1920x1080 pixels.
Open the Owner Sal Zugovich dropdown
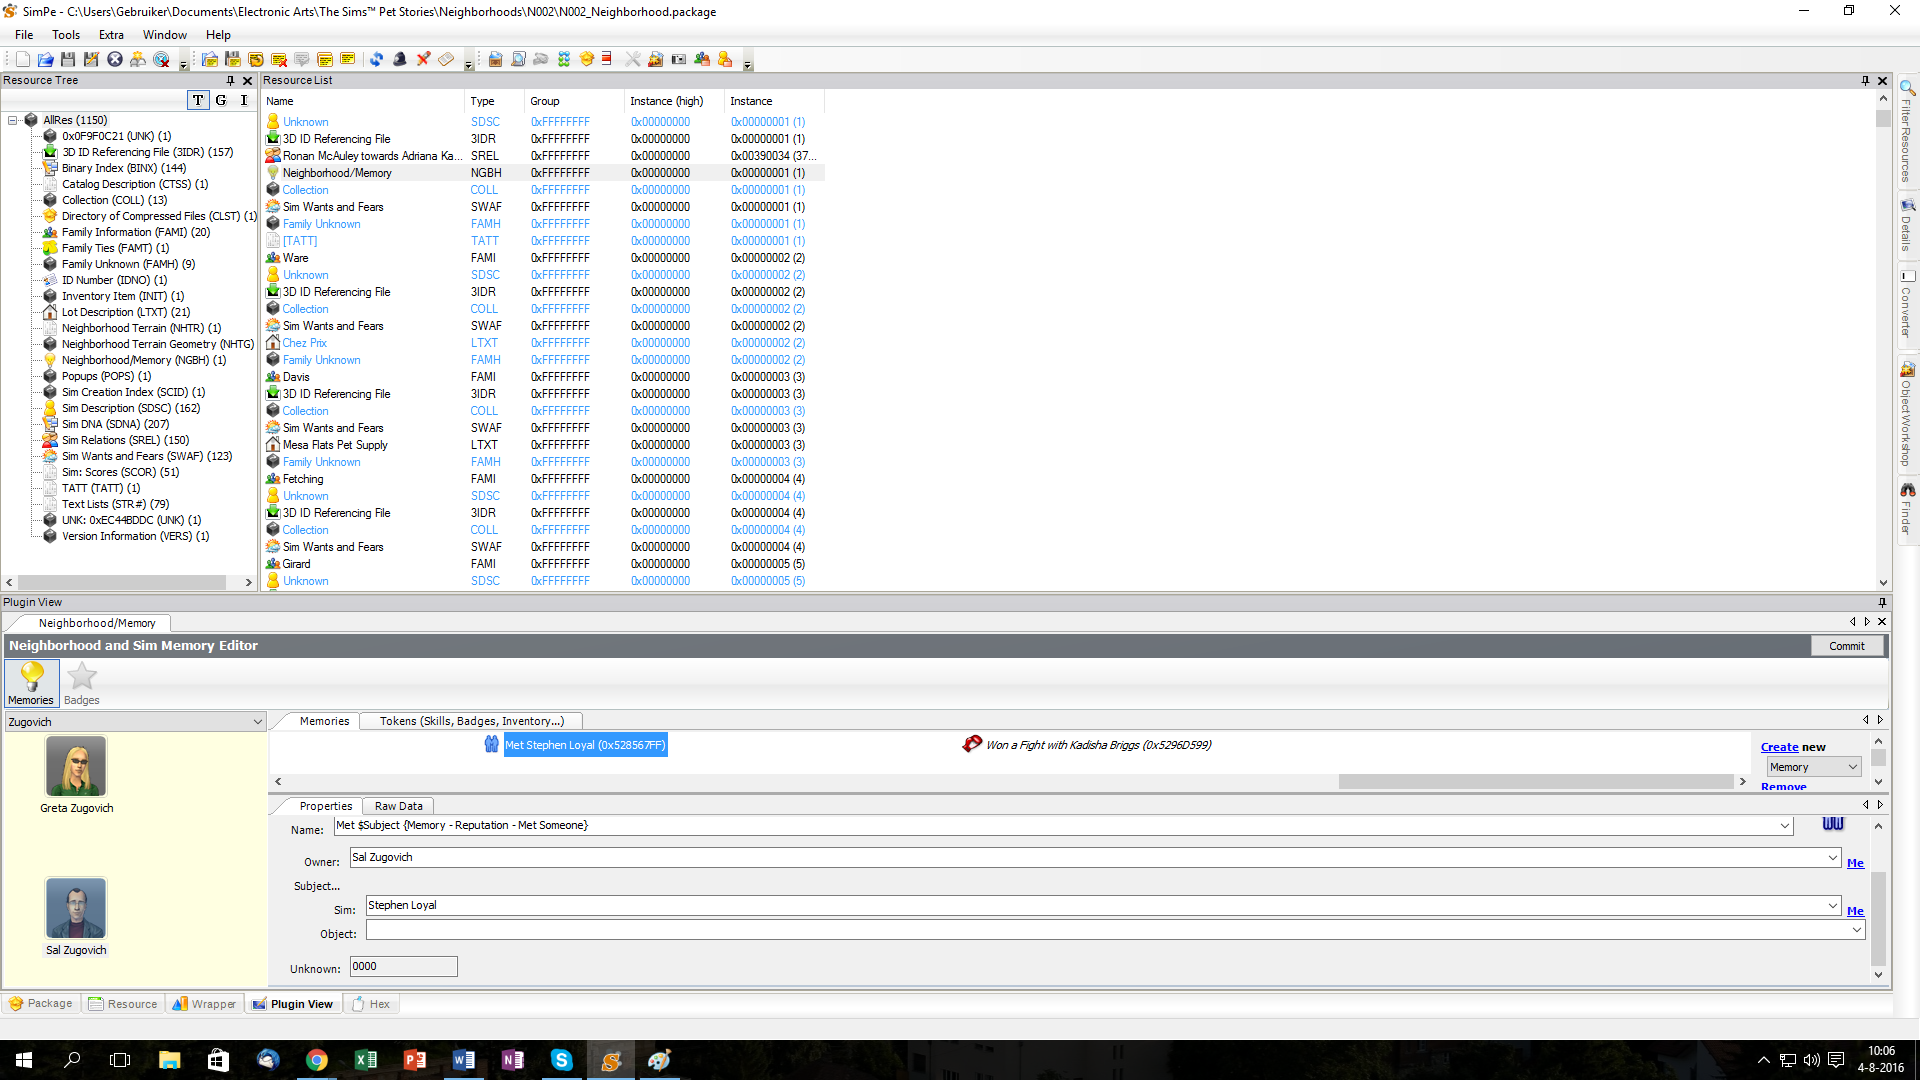pos(1832,858)
